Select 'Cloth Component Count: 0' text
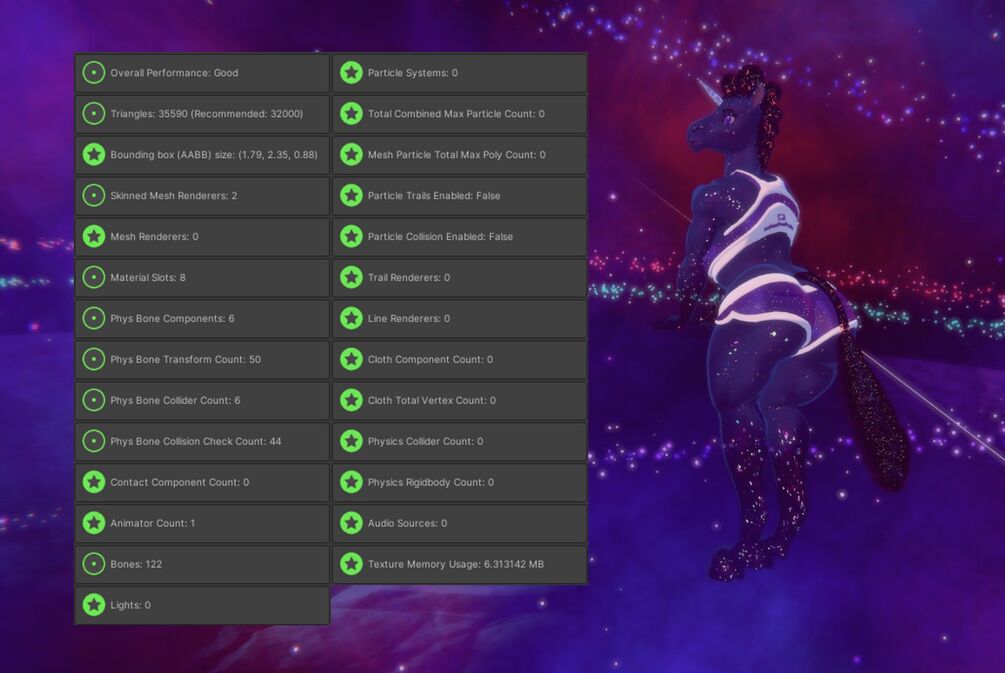The height and width of the screenshot is (673, 1005). click(431, 360)
